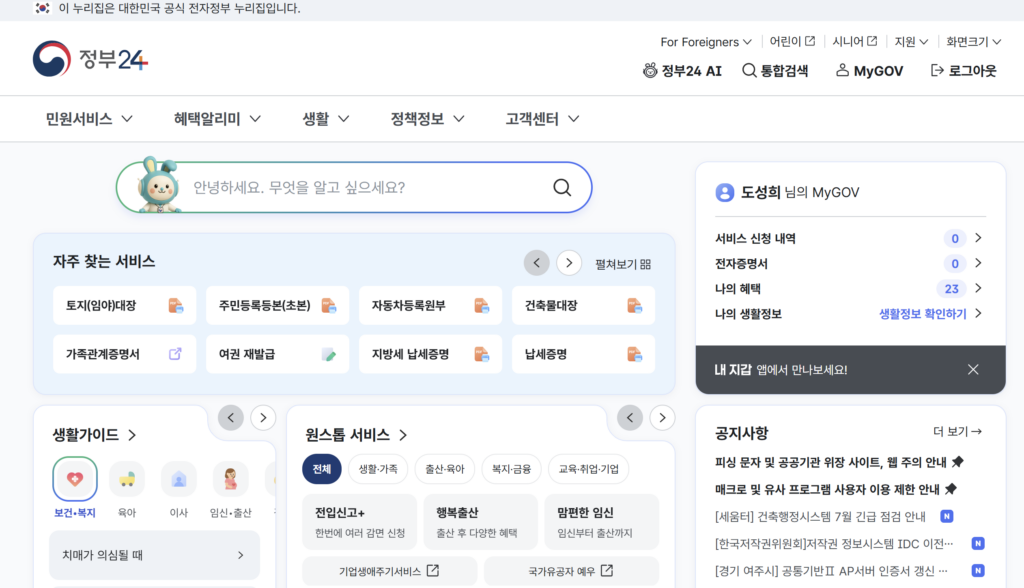Click 로그아웃 to sign out
This screenshot has height=588, width=1024.
click(963, 71)
